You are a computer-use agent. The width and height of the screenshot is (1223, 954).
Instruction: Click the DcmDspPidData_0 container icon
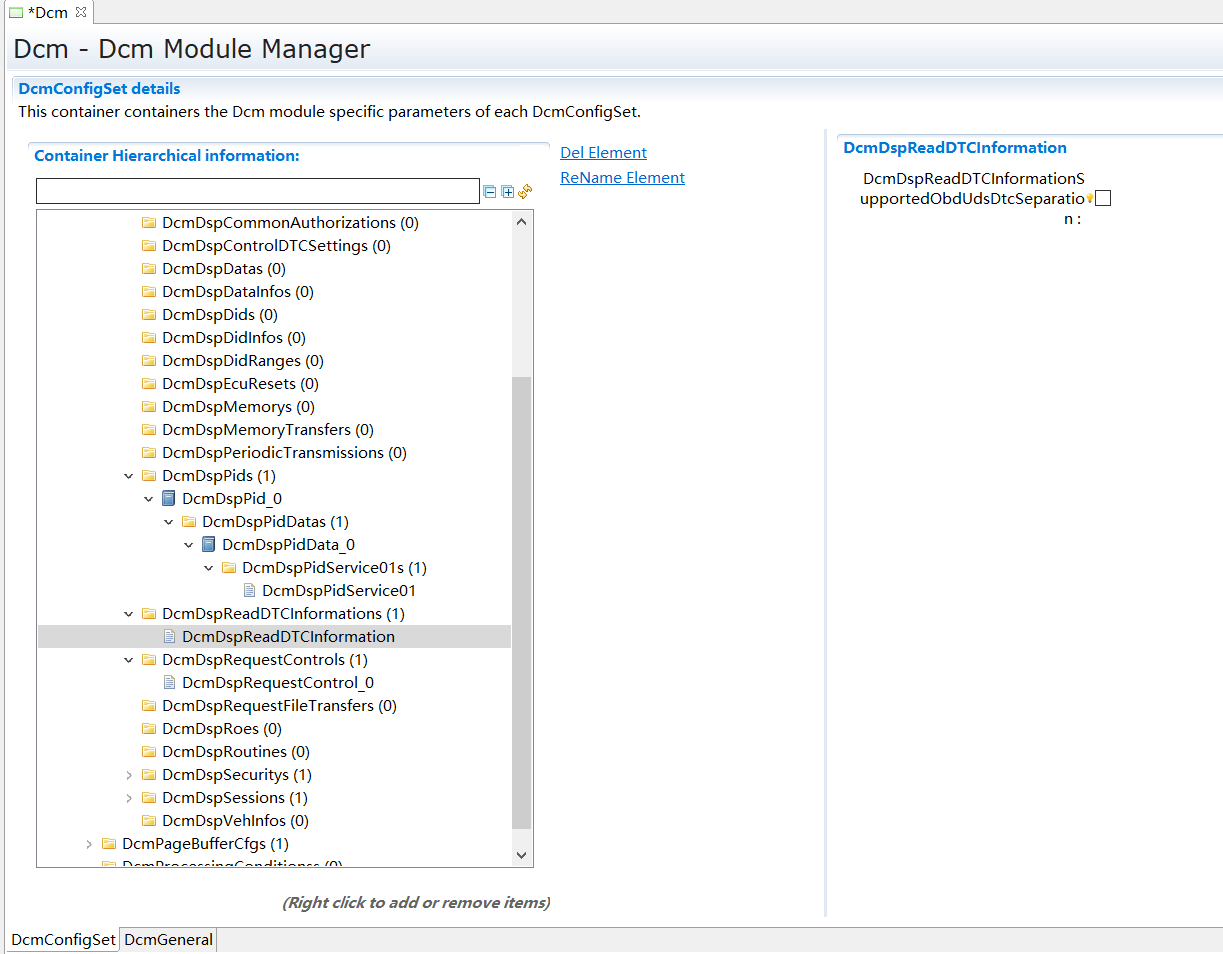(209, 544)
